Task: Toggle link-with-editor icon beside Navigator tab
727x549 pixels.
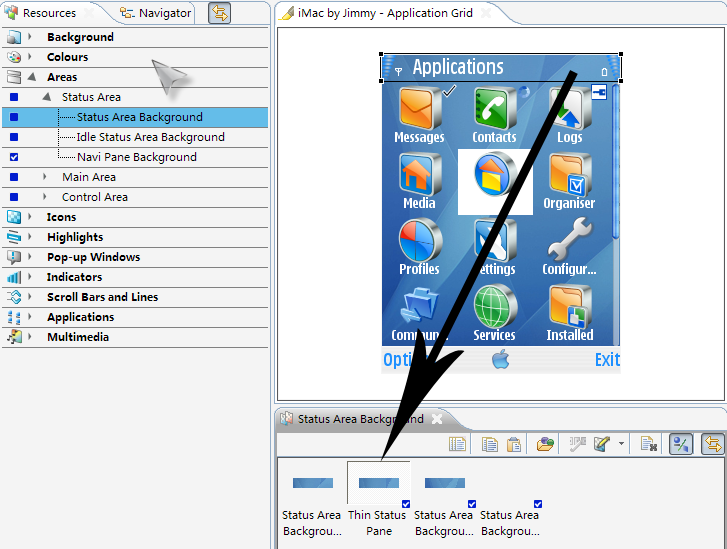Action: tap(219, 13)
